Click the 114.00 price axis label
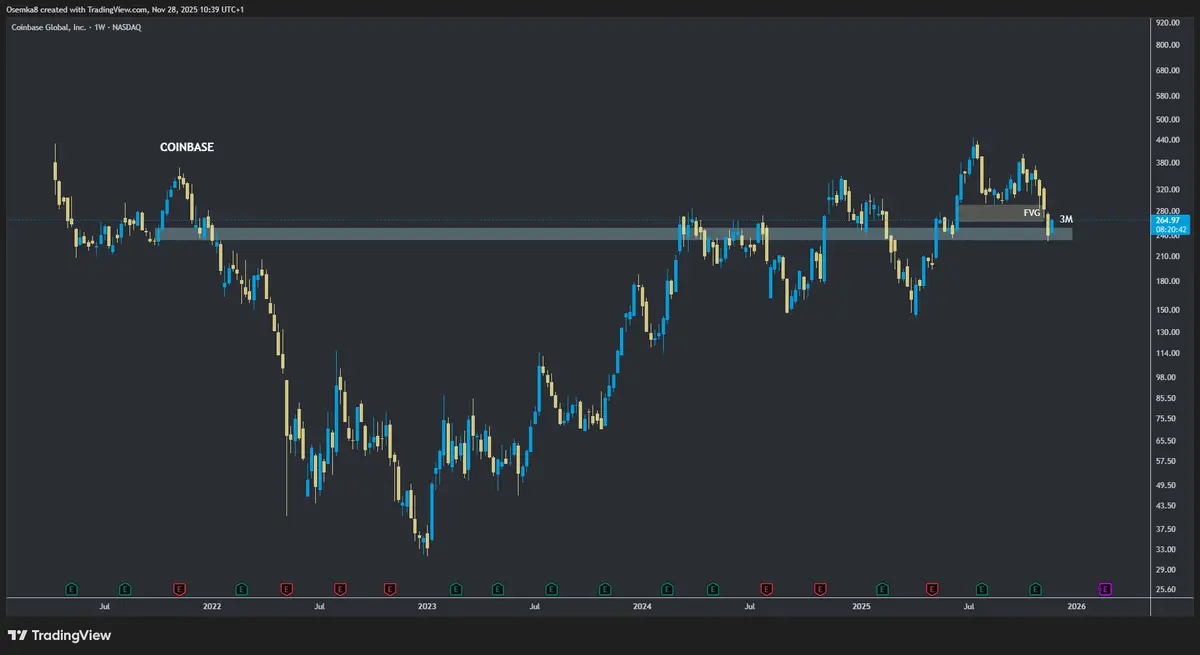 [x=1169, y=352]
